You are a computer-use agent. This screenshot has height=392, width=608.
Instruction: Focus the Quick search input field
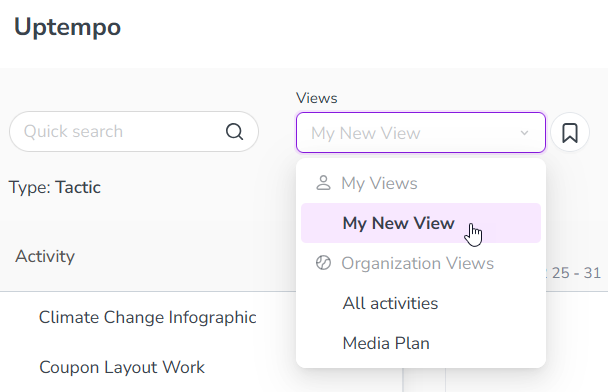coord(134,131)
